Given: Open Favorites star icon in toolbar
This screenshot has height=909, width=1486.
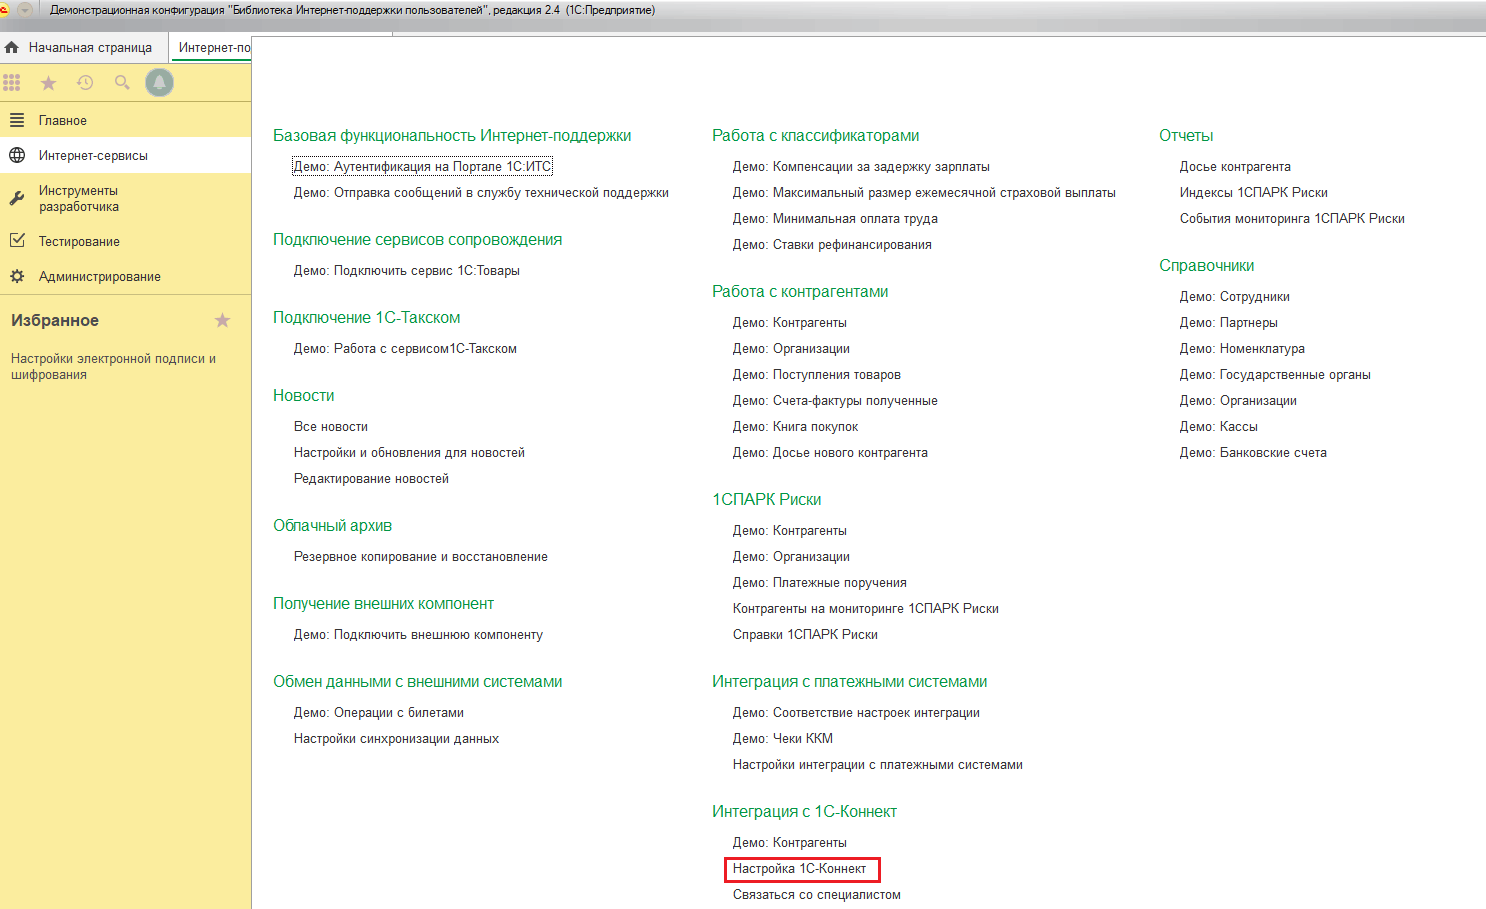Looking at the screenshot, I should click(48, 83).
